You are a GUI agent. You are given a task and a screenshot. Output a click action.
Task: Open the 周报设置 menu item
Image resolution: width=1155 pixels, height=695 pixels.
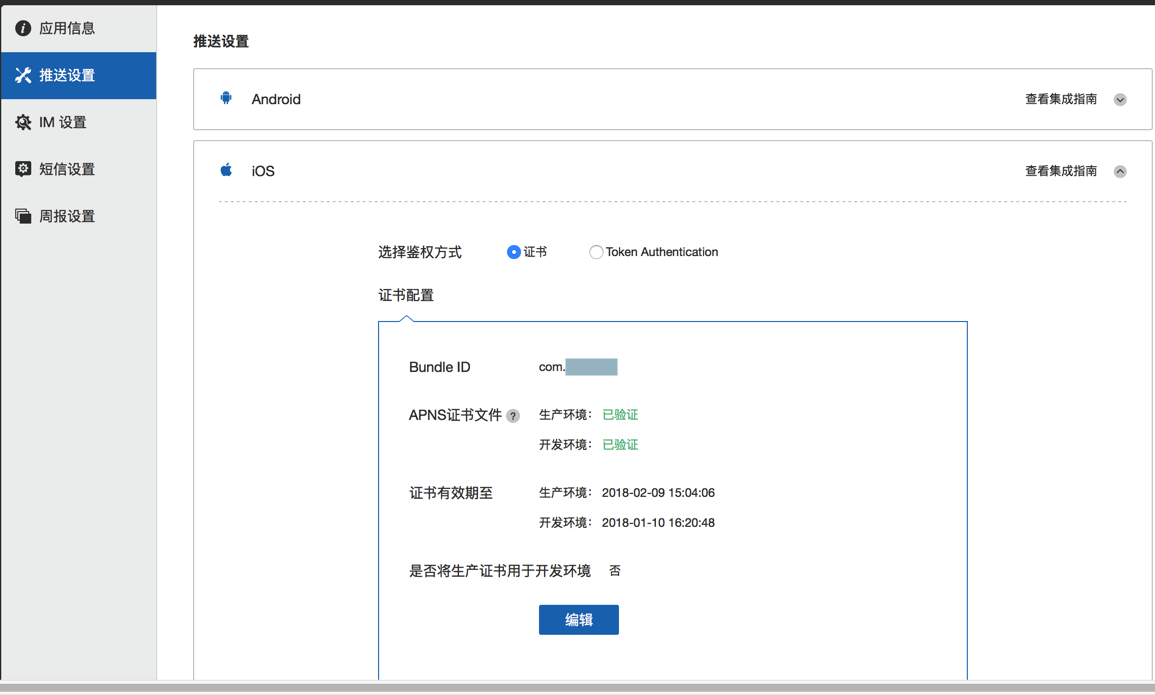pyautogui.click(x=78, y=216)
